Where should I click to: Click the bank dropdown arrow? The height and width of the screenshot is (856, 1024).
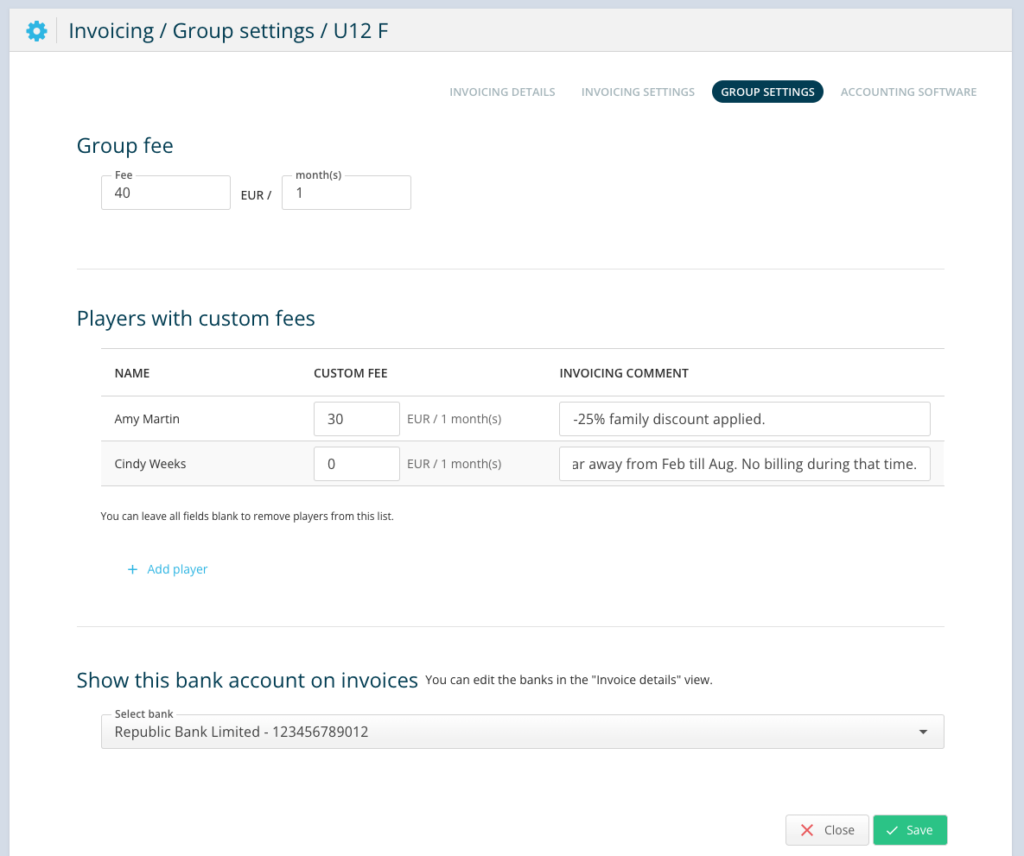(x=923, y=732)
